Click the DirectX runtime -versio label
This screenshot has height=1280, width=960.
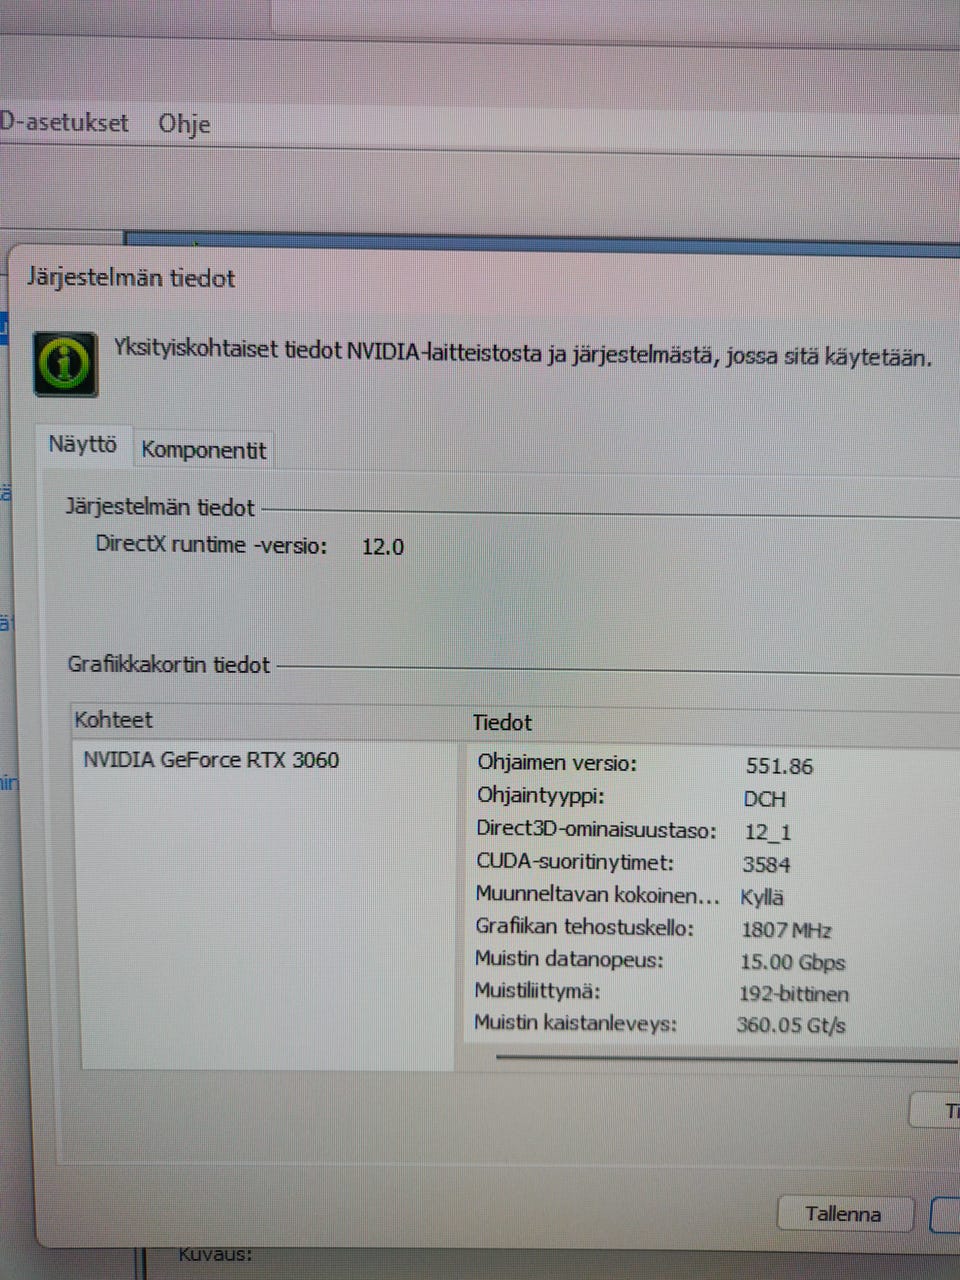[211, 545]
